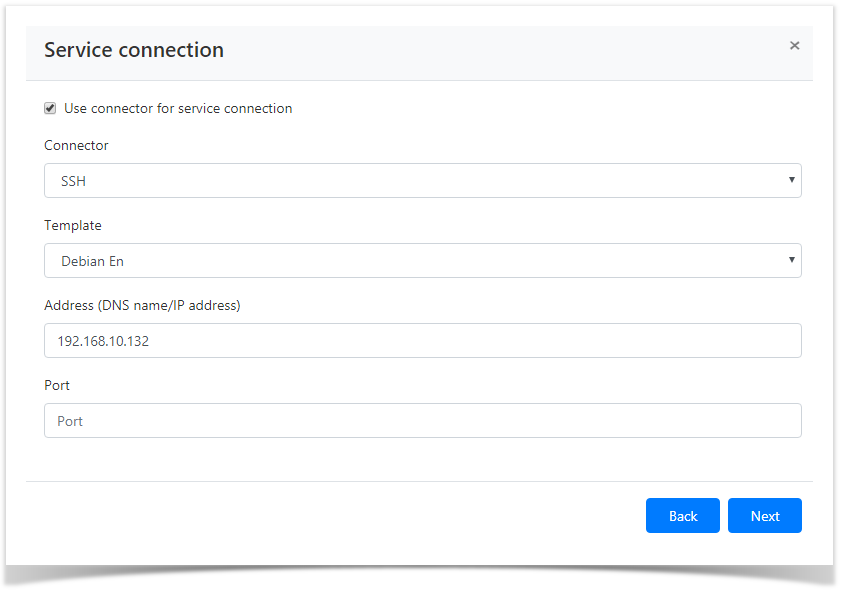Close the Service connection dialog
The height and width of the screenshot is (594, 847).
795,45
